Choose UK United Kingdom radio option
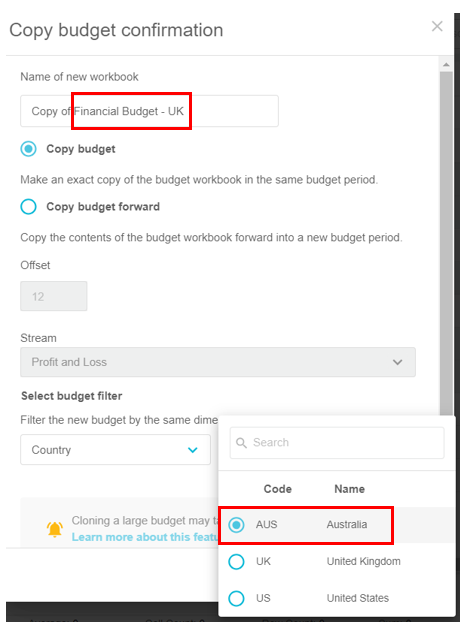Image resolution: width=460 pixels, height=622 pixels. point(236,561)
